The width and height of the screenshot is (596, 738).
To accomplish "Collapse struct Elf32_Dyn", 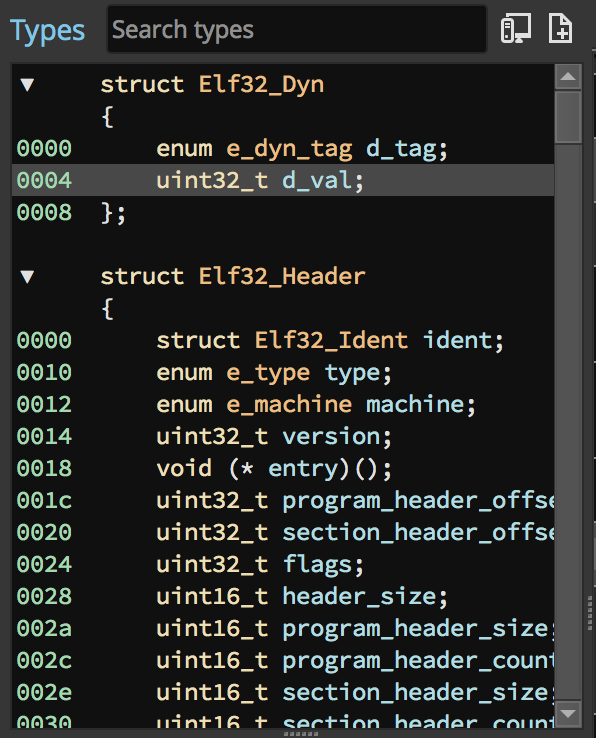I will point(27,85).
